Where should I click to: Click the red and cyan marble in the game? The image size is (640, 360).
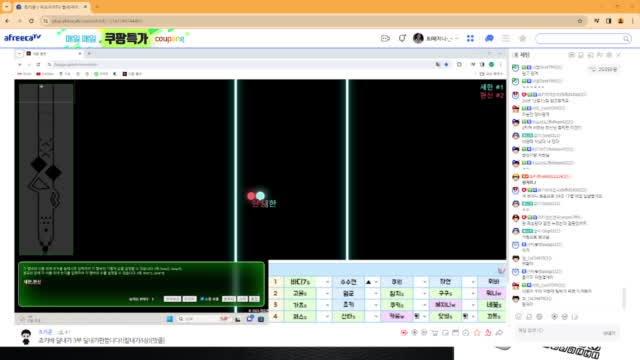[256, 196]
